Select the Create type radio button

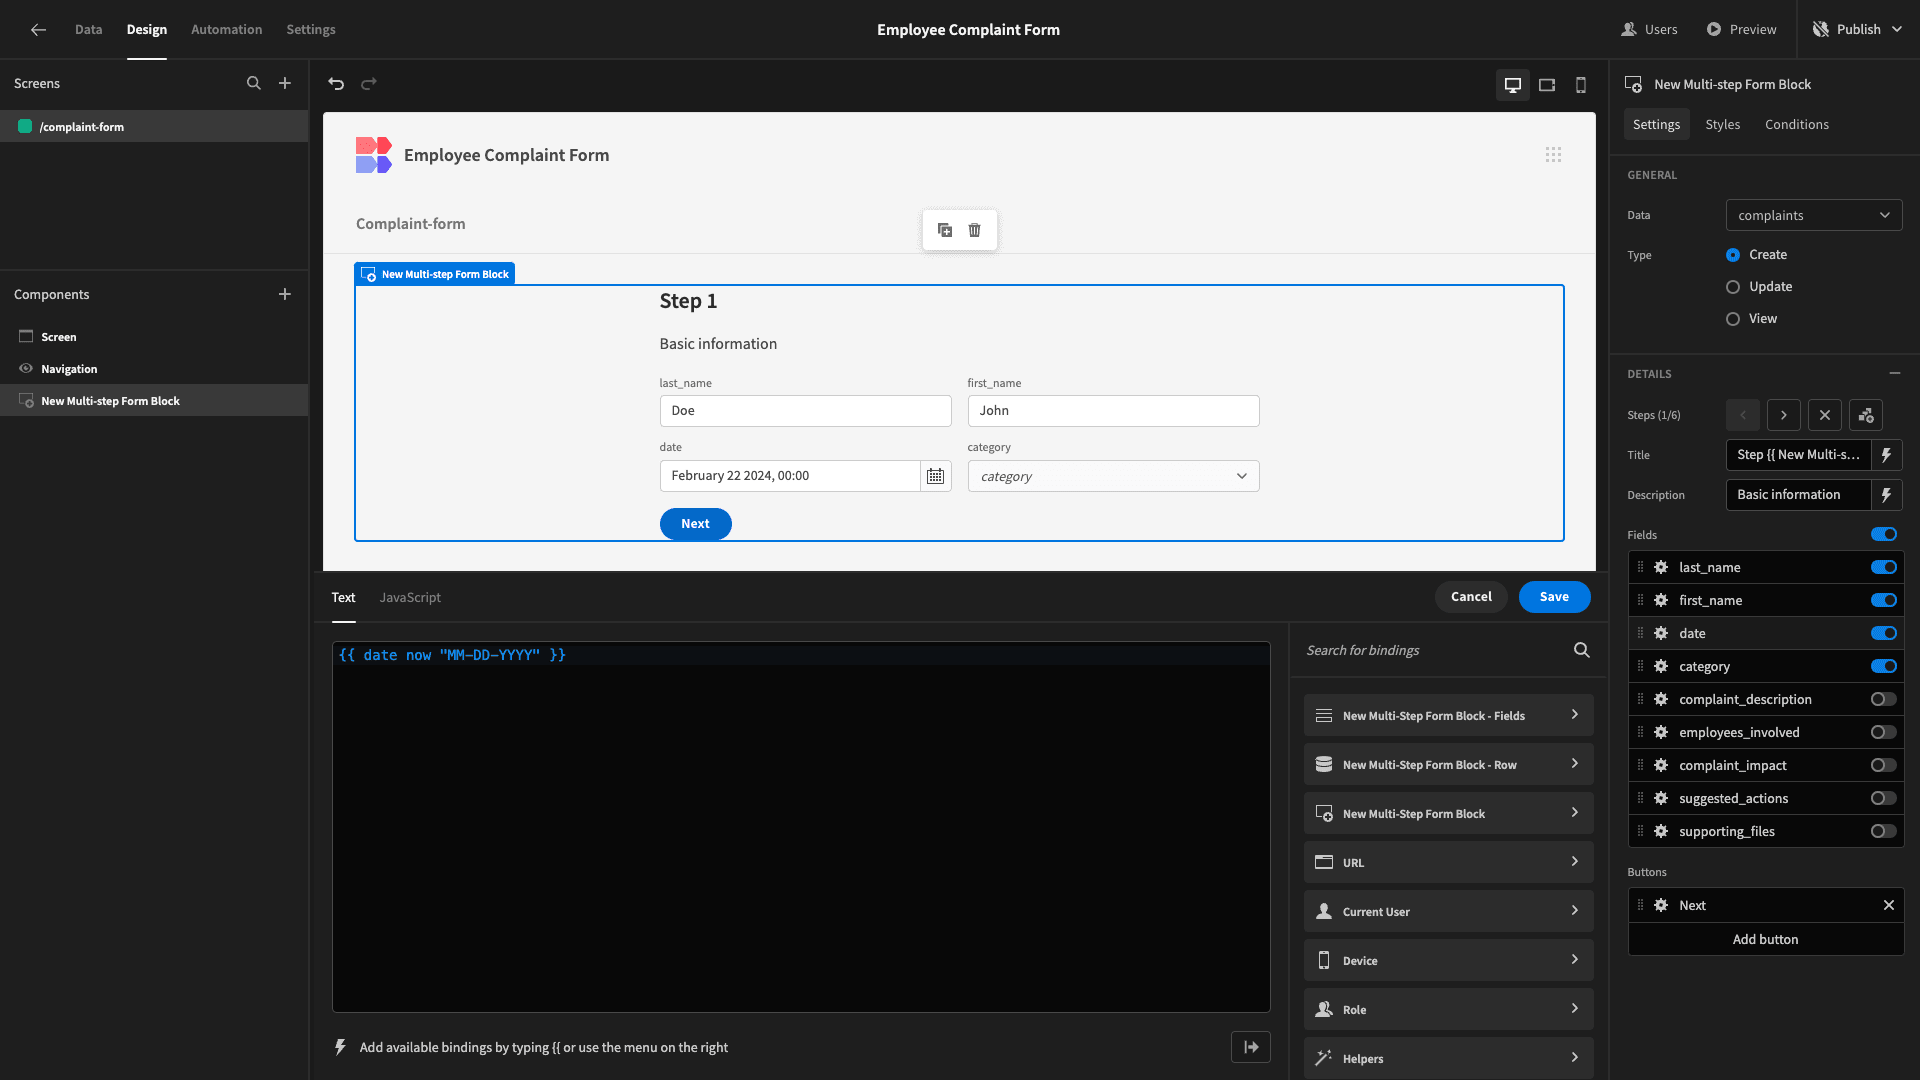coord(1733,255)
